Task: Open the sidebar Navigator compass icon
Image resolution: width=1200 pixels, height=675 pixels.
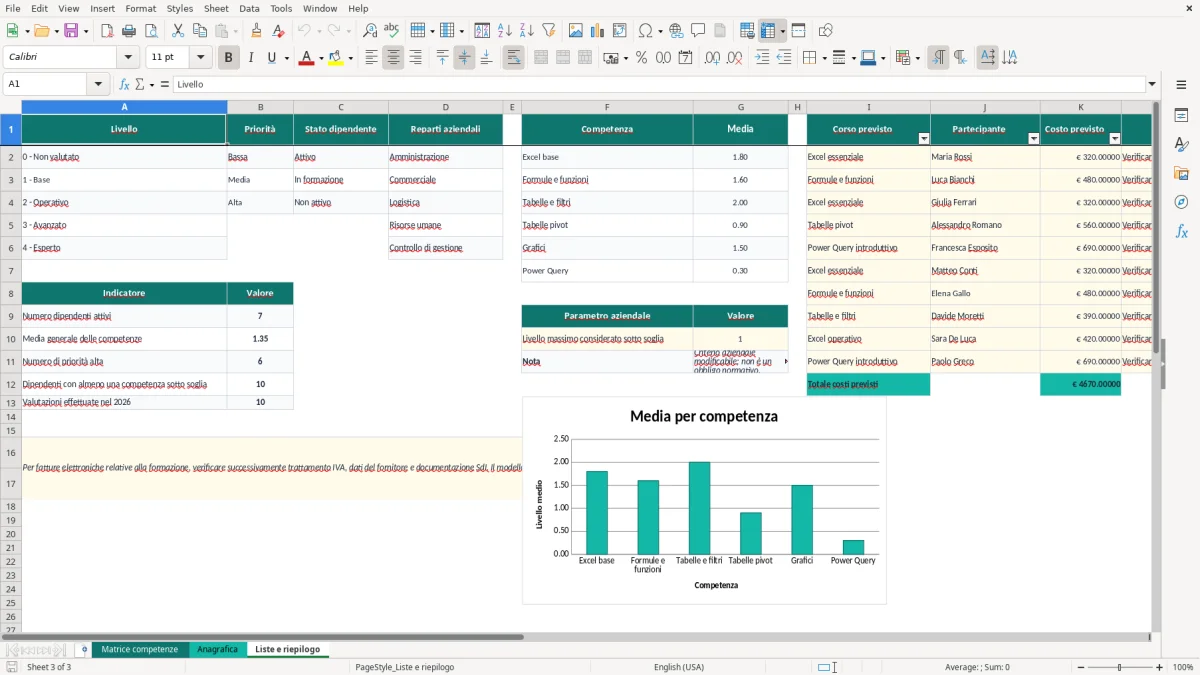Action: (x=1181, y=202)
